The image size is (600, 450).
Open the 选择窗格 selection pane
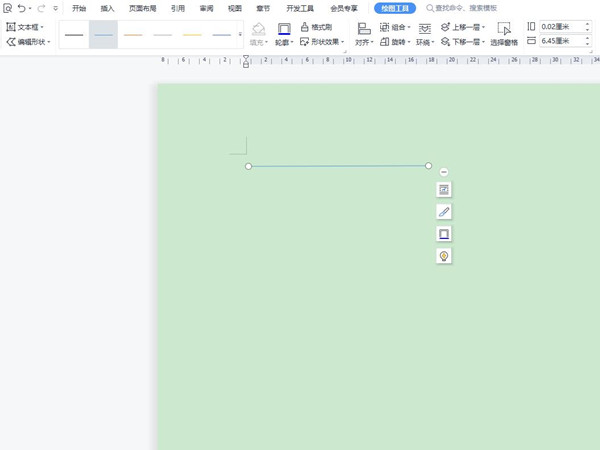pos(504,34)
